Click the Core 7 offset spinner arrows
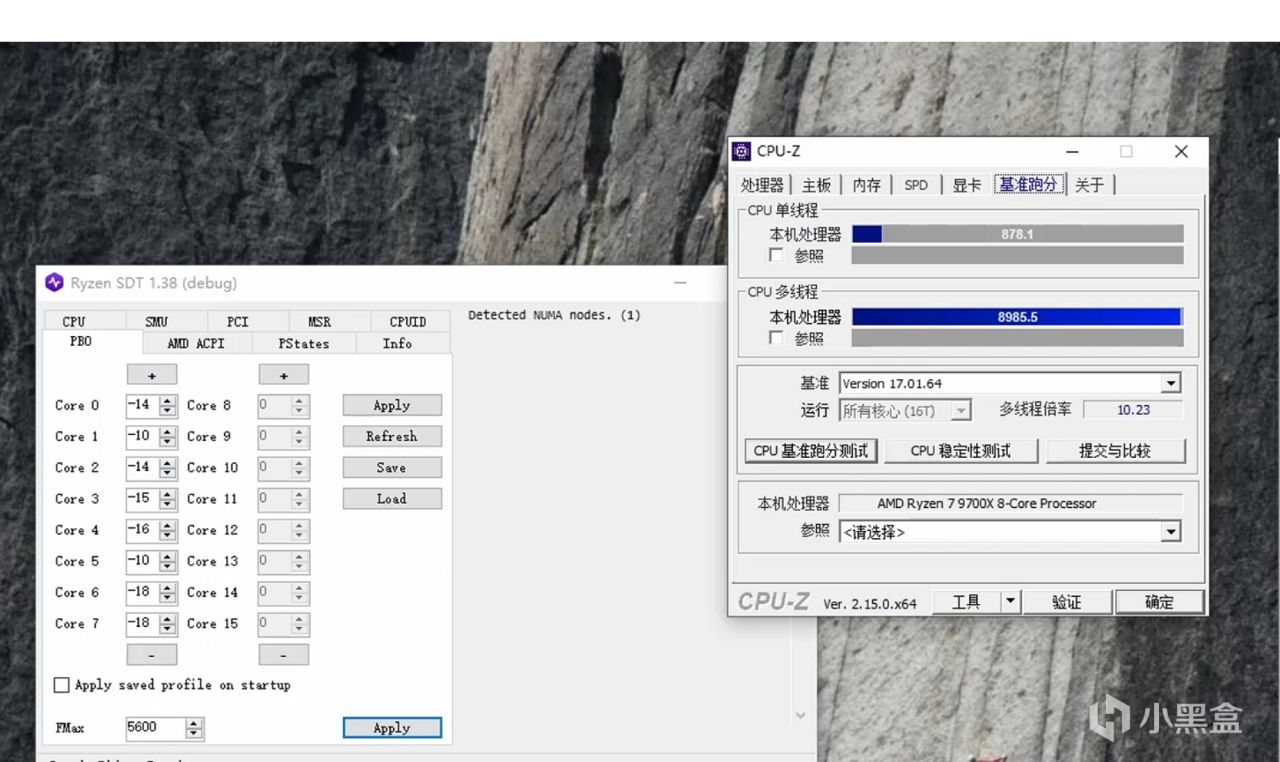 coord(168,623)
